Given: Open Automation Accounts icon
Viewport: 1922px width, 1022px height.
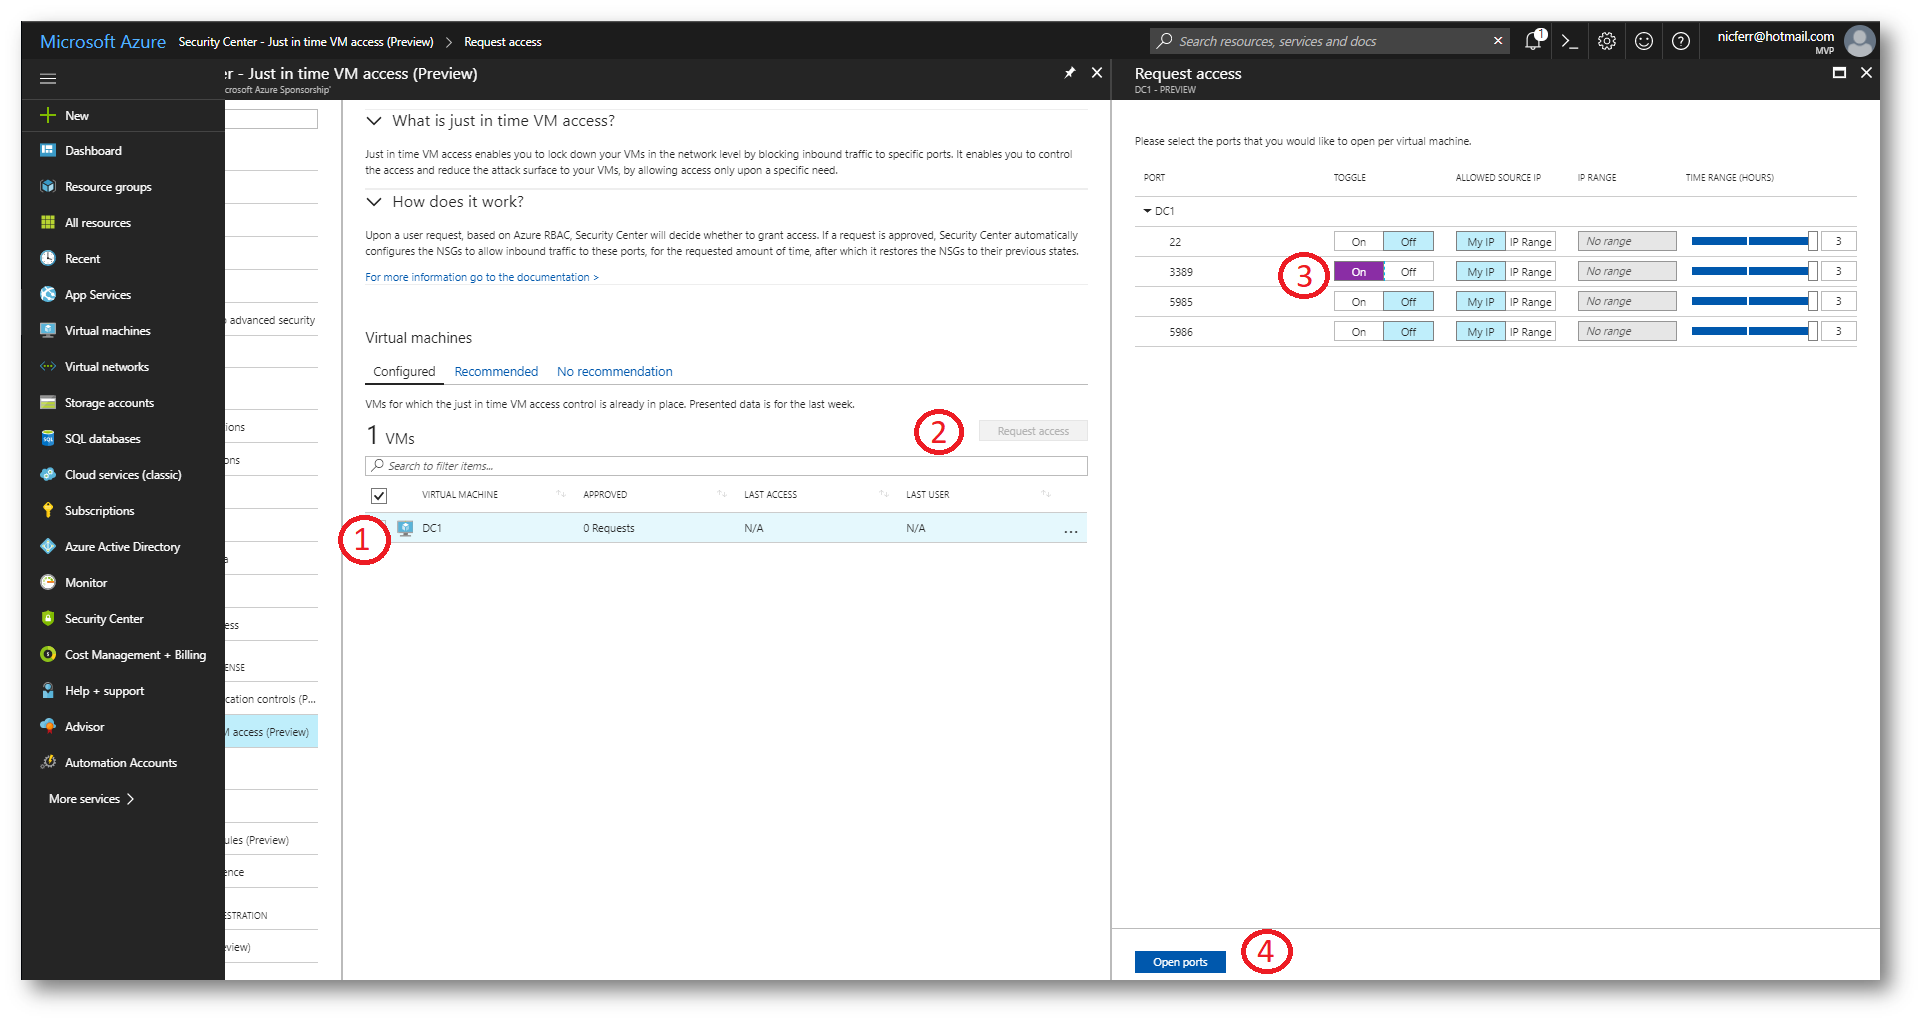Looking at the screenshot, I should pyautogui.click(x=47, y=763).
